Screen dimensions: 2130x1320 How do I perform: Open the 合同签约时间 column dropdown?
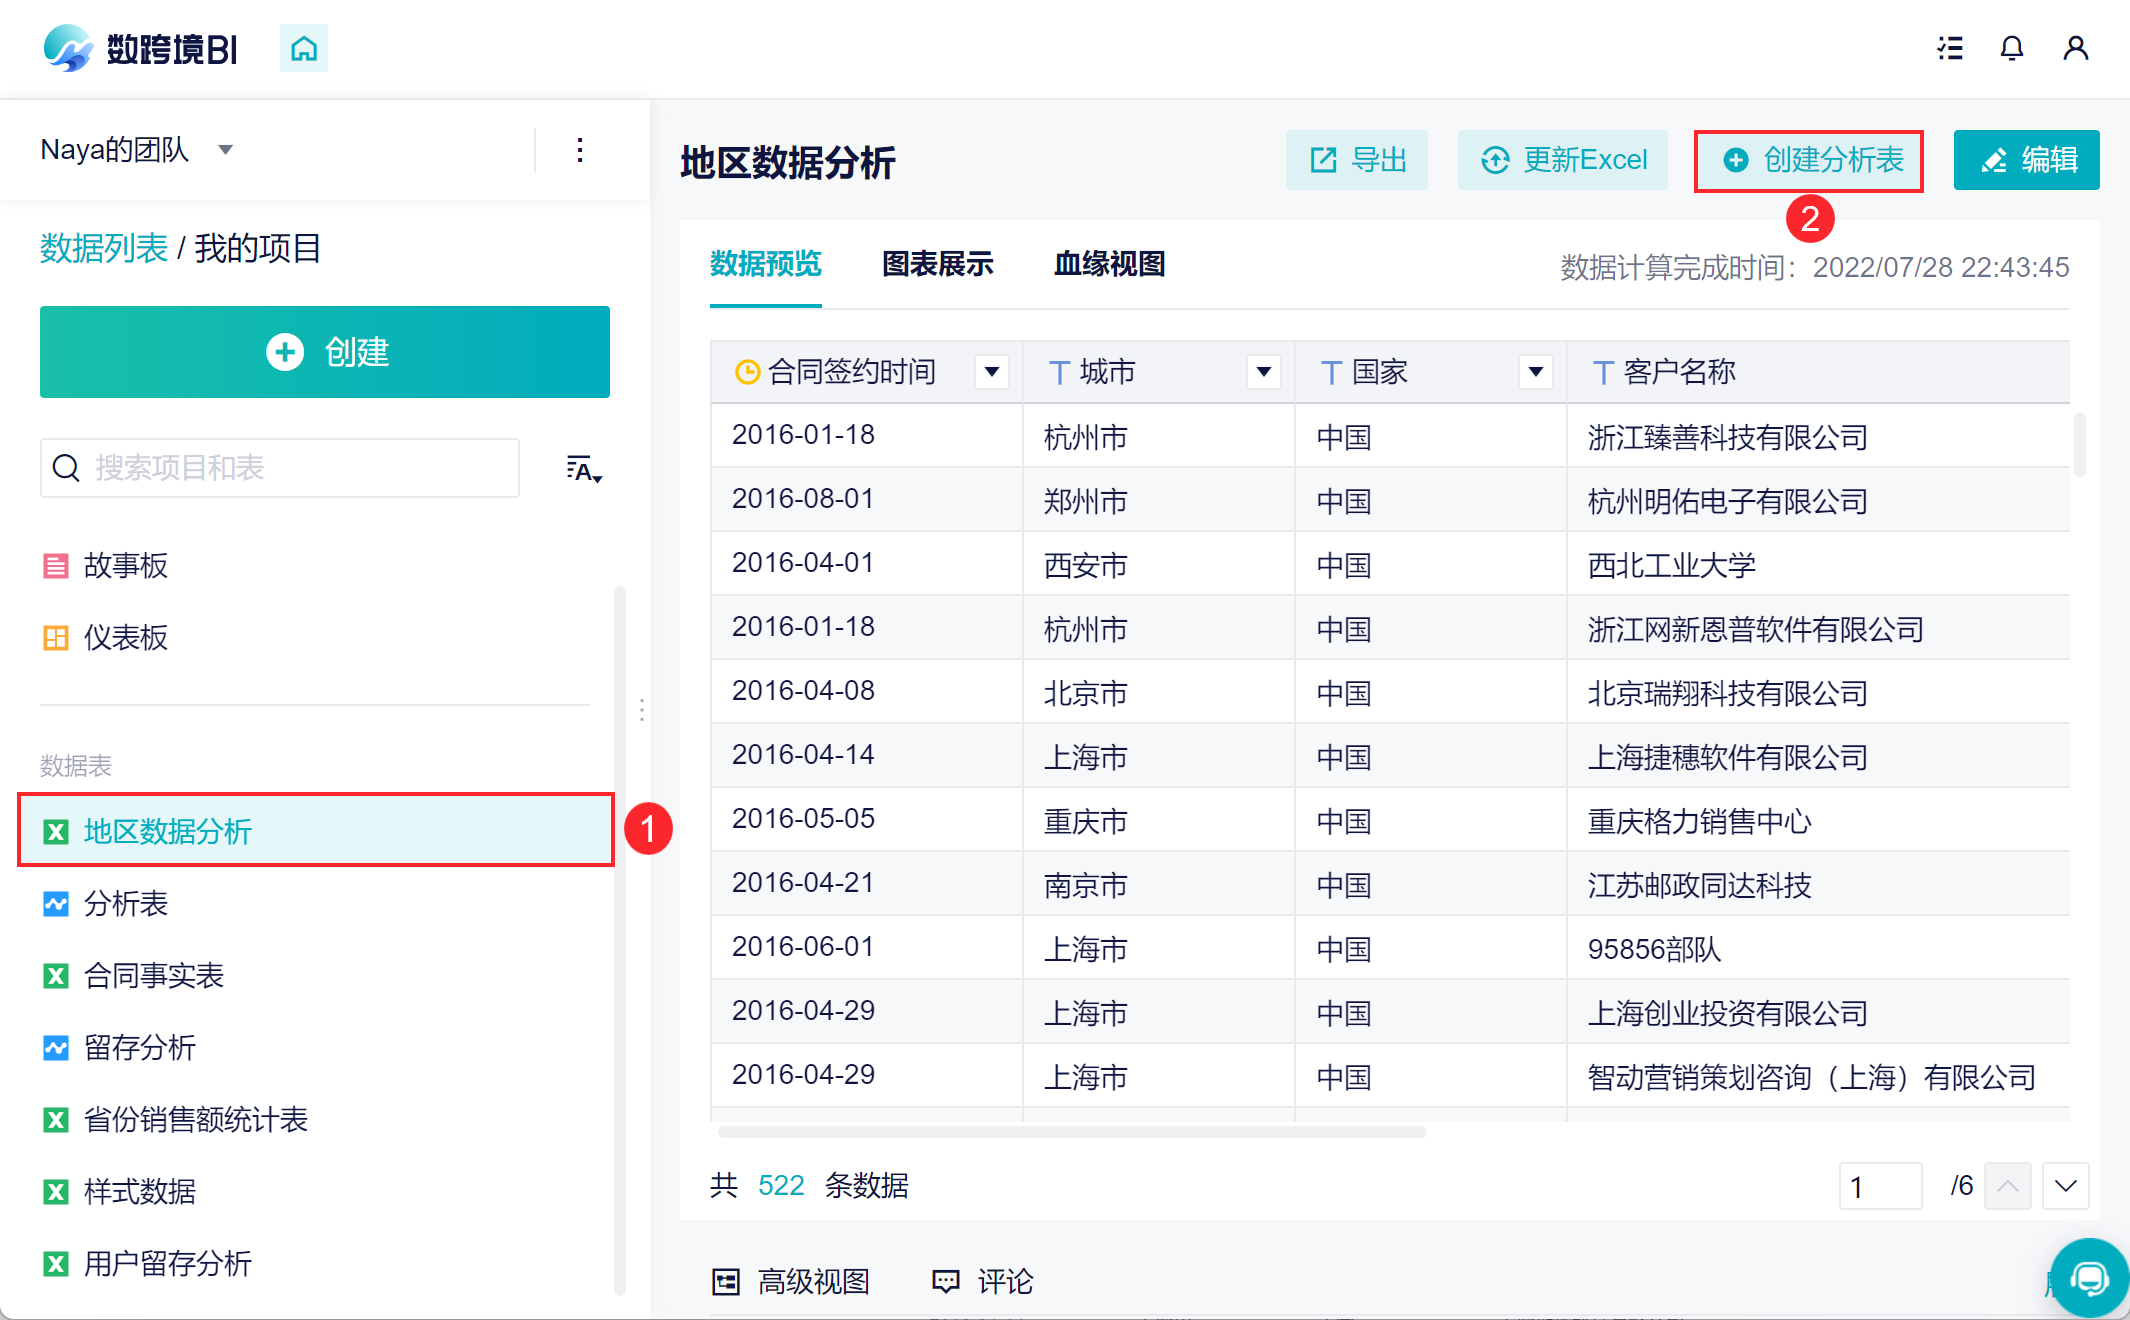(992, 372)
